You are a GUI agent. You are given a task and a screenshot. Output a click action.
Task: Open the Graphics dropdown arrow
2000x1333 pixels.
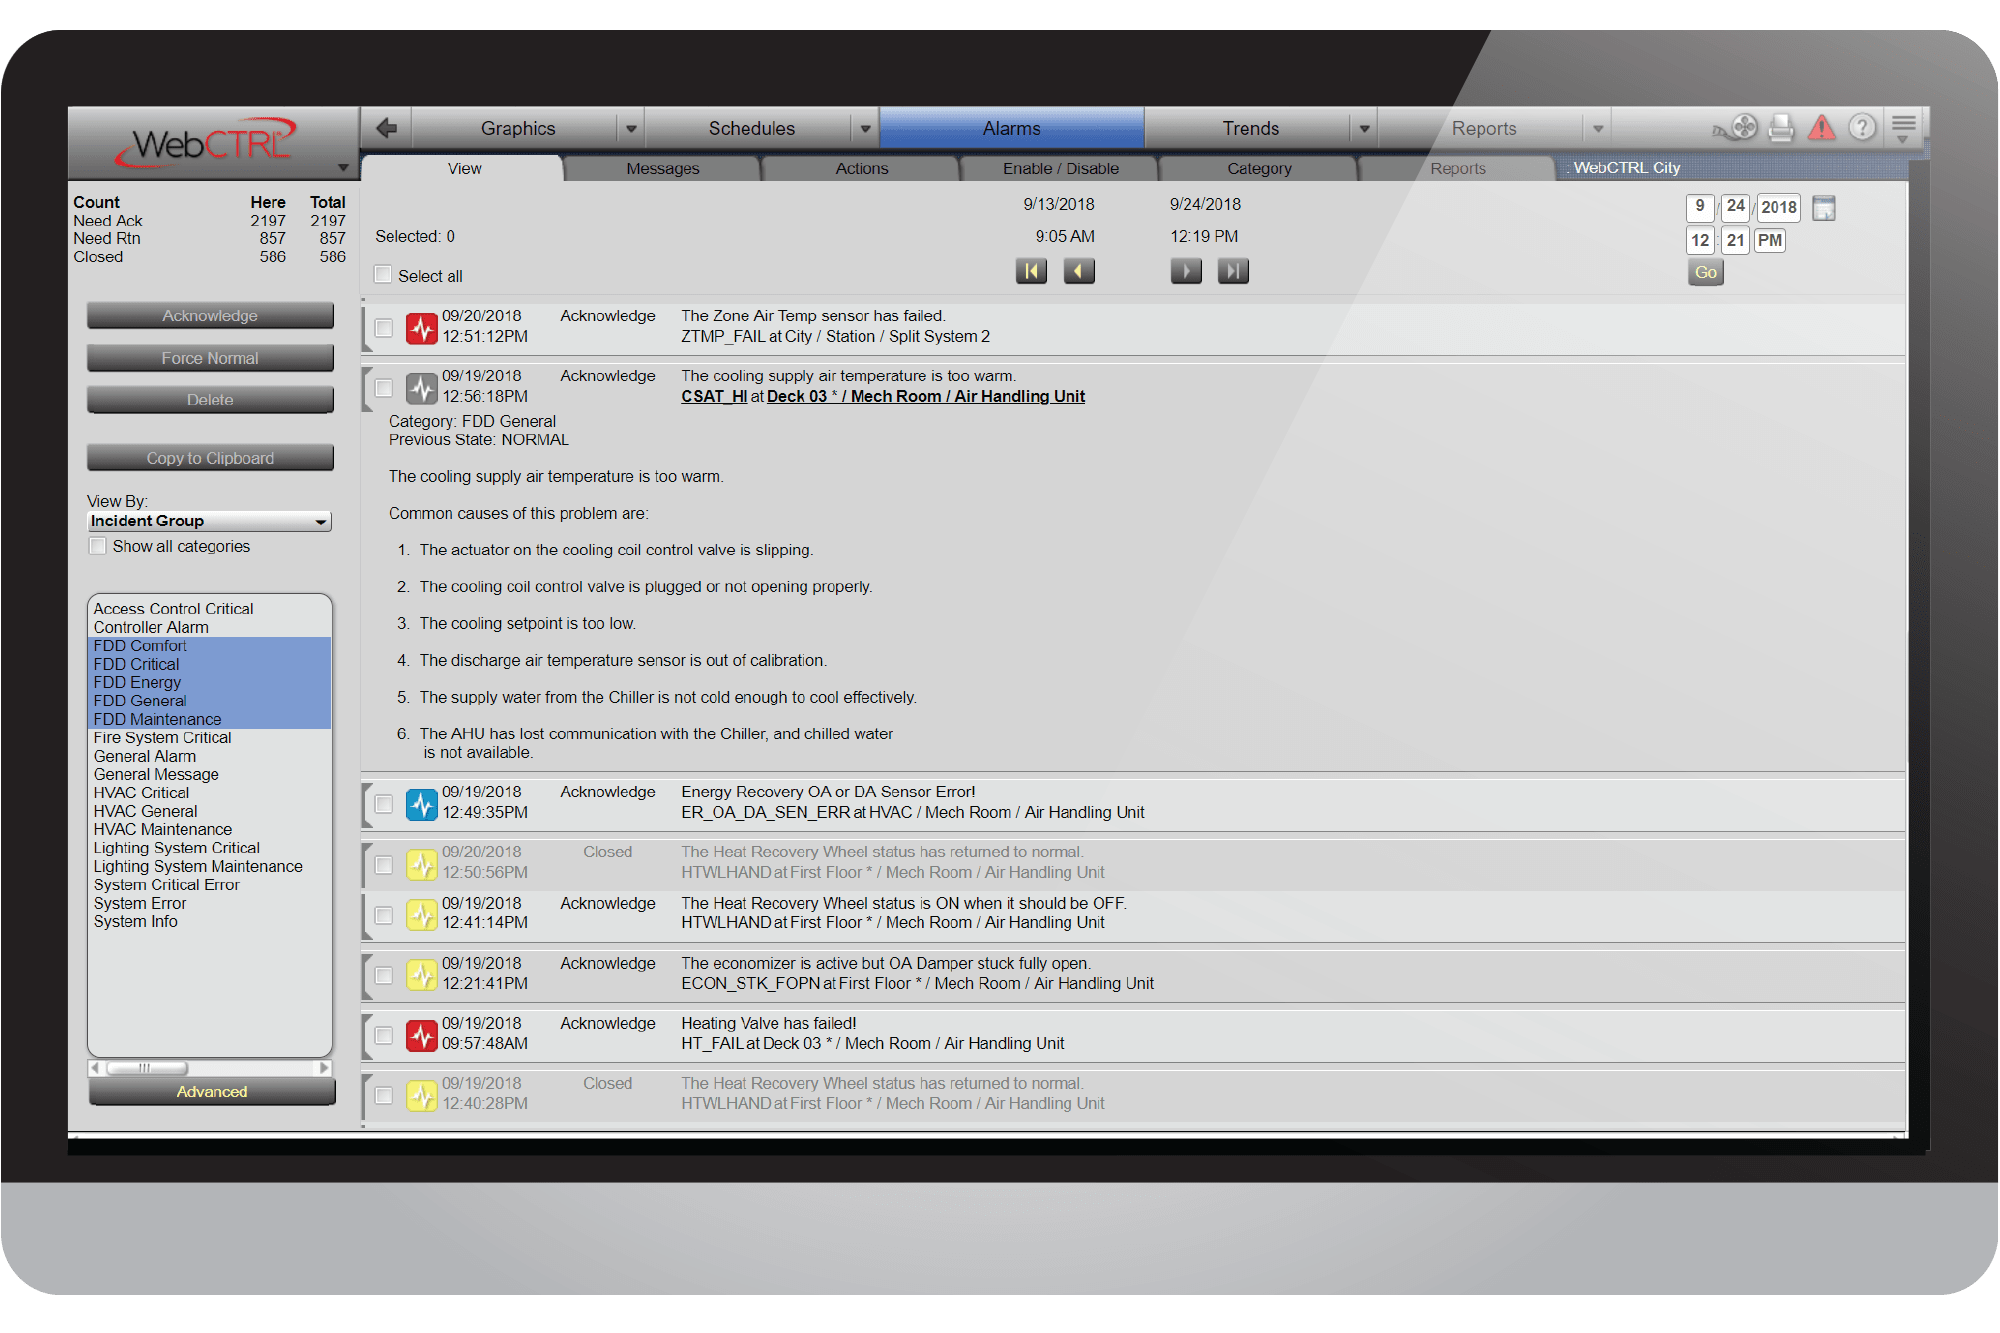coord(631,127)
